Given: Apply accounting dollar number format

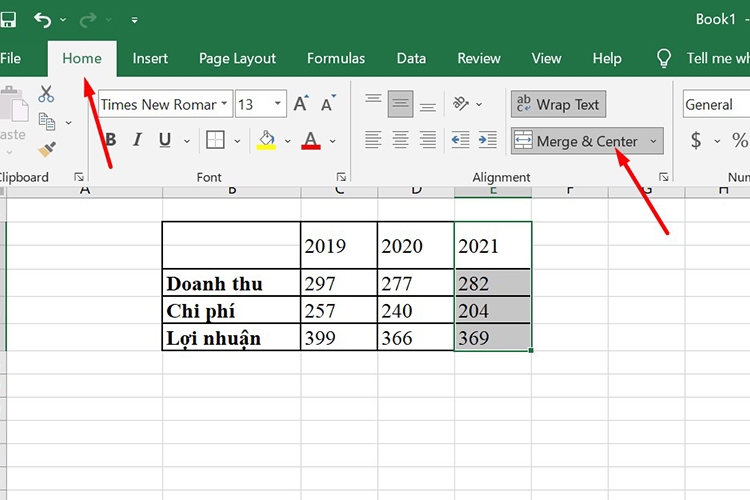Looking at the screenshot, I should 696,141.
